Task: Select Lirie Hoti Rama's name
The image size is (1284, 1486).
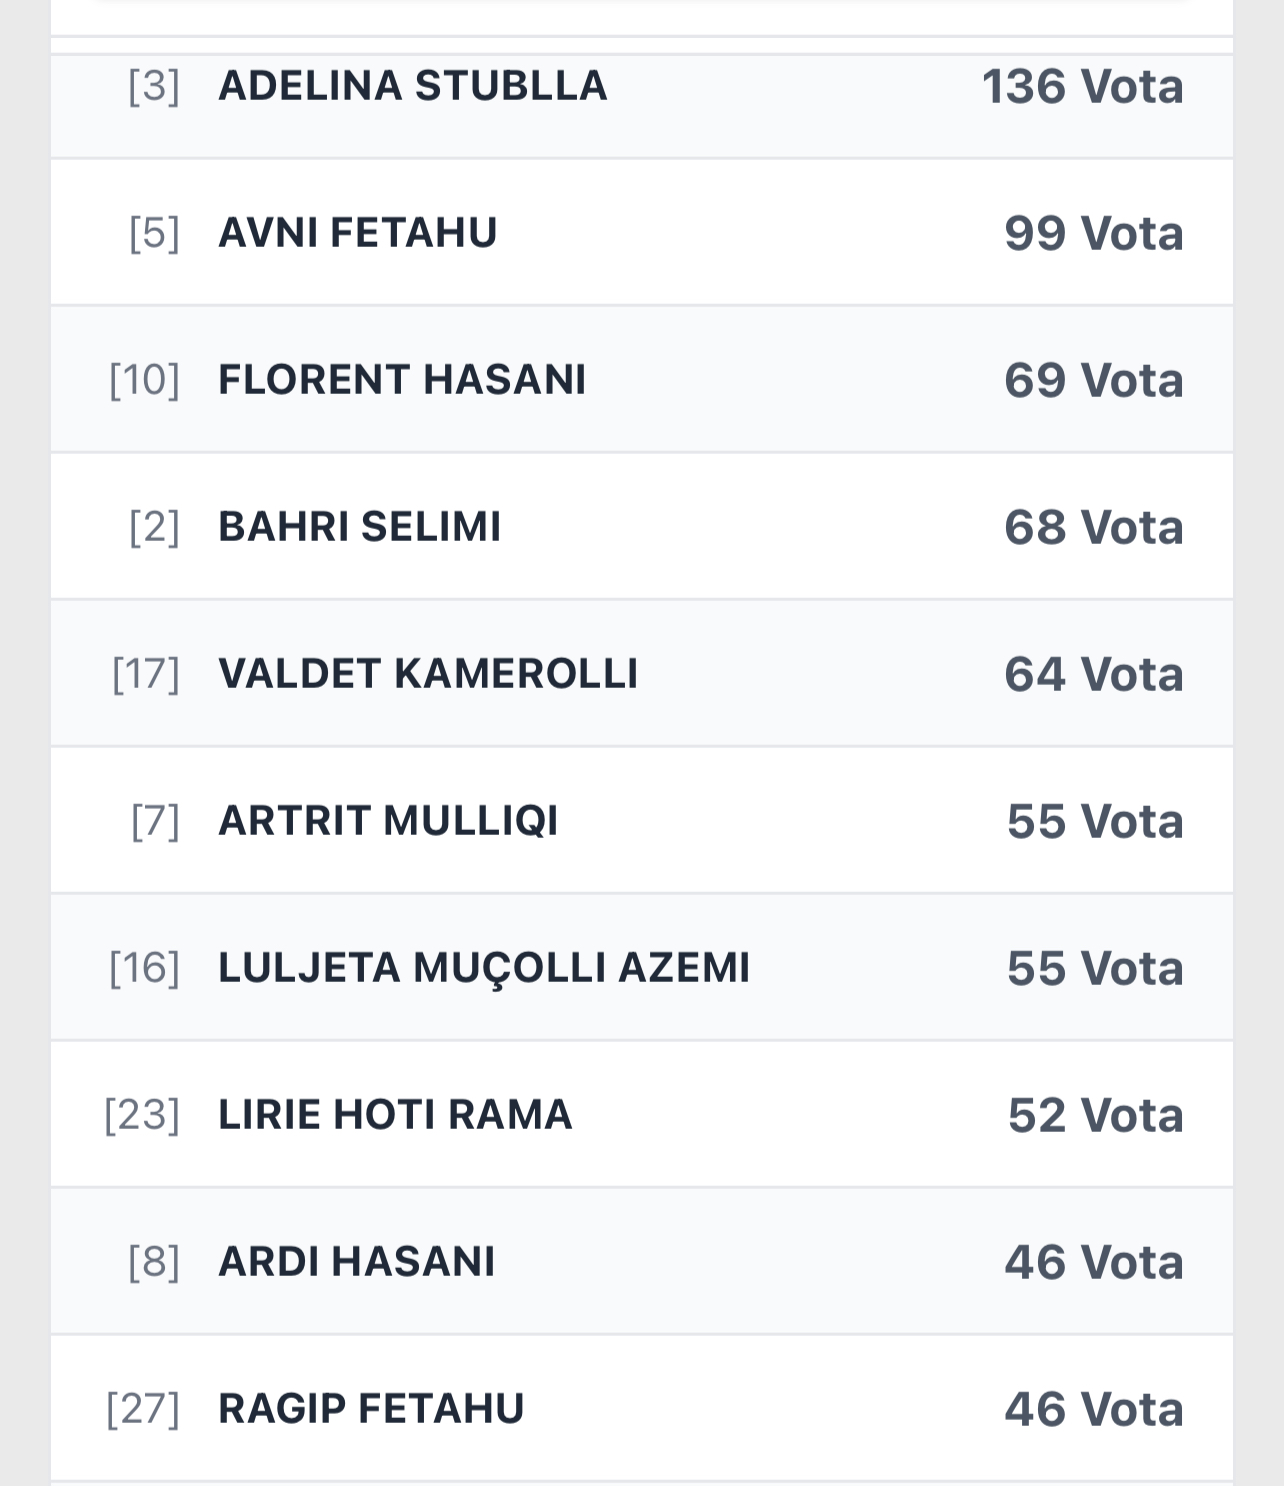Action: 395,1115
